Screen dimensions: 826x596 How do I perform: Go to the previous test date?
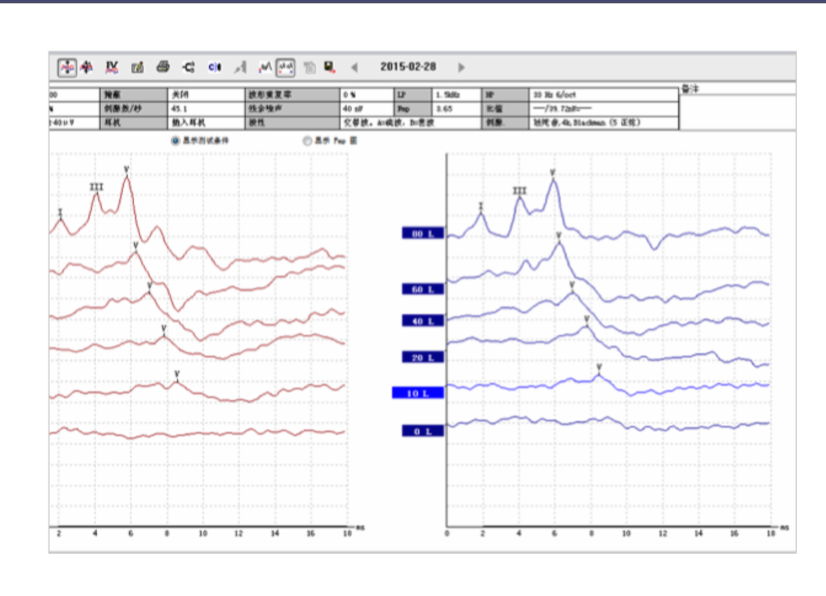click(355, 67)
